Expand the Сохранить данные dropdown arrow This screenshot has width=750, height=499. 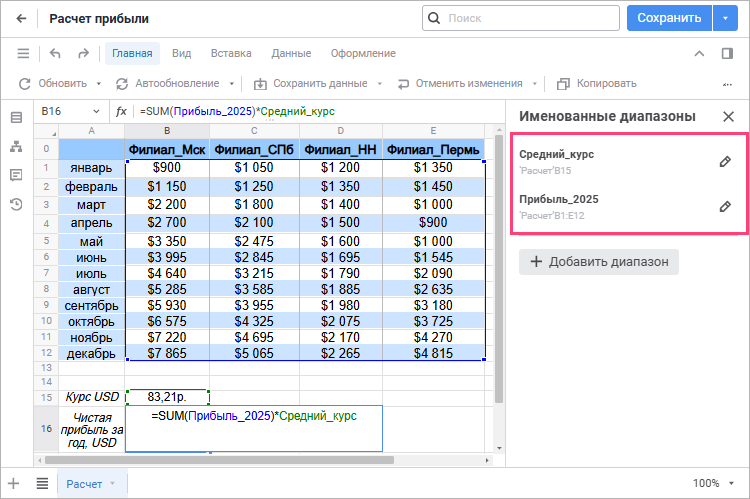tap(380, 84)
